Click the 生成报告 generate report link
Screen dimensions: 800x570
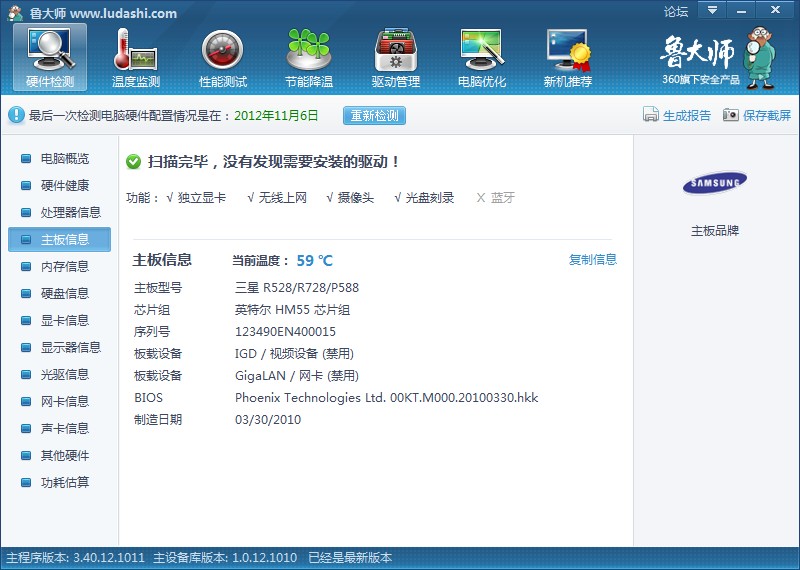pos(686,115)
